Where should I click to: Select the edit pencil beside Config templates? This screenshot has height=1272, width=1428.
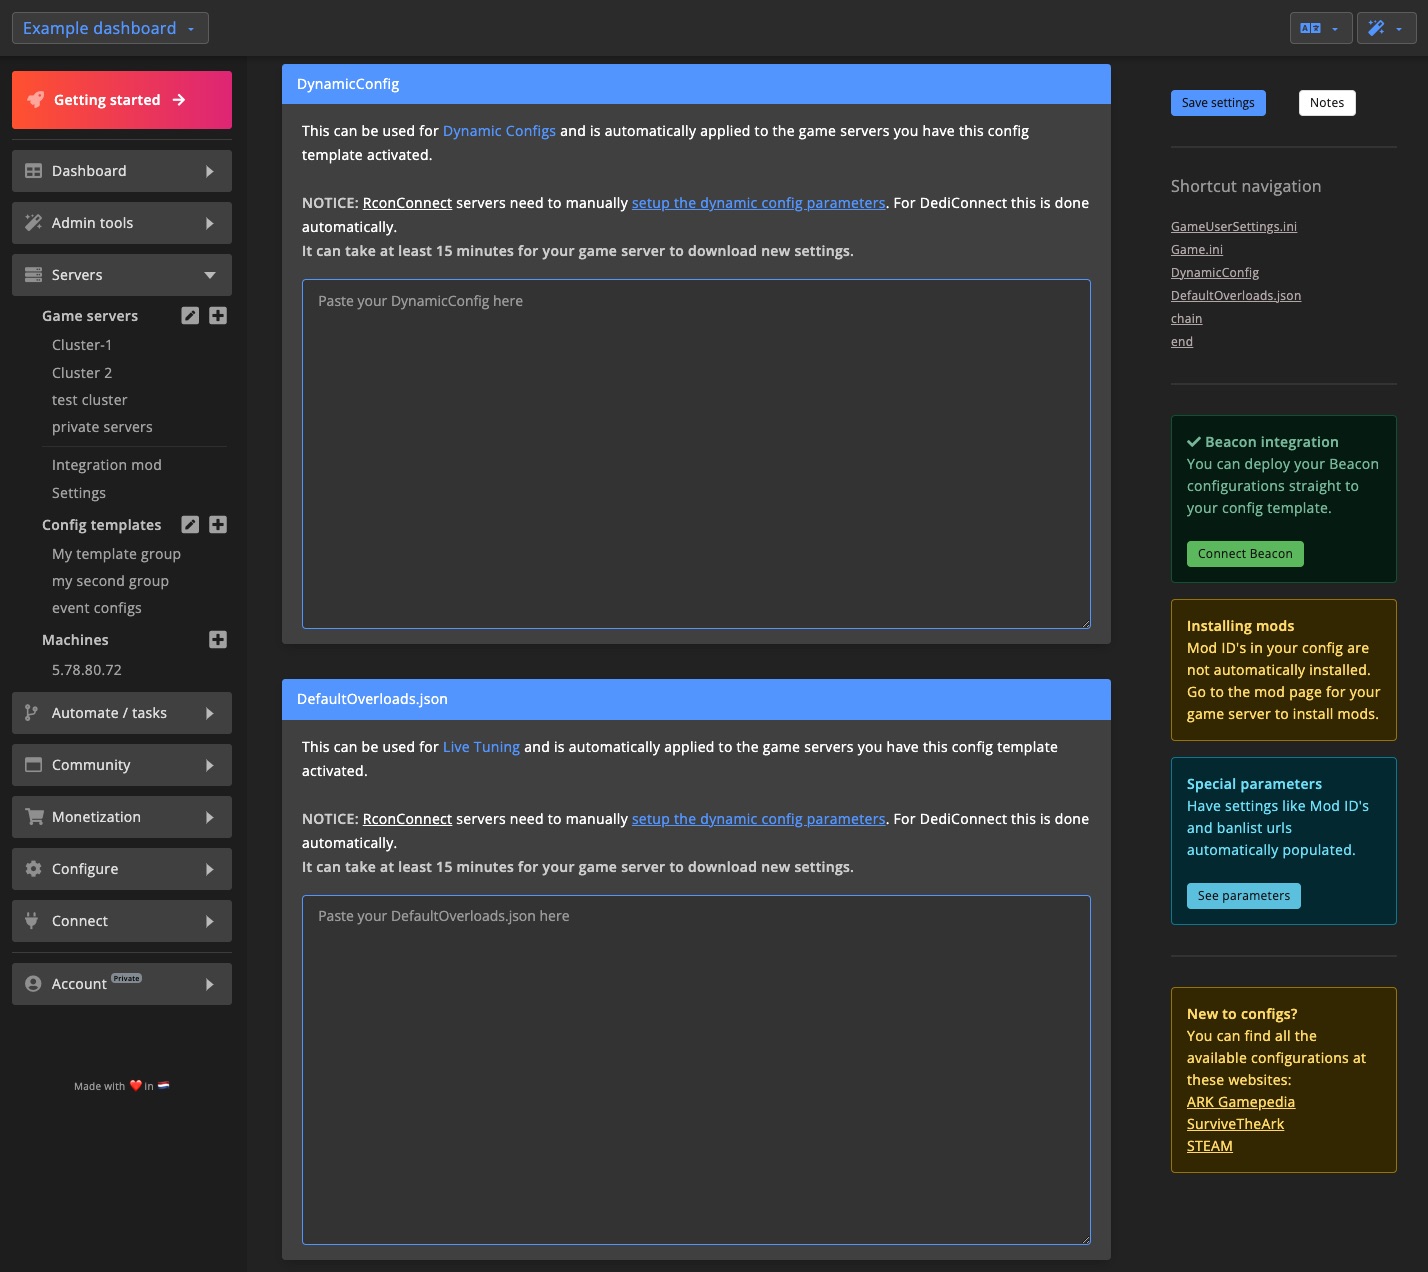[190, 524]
